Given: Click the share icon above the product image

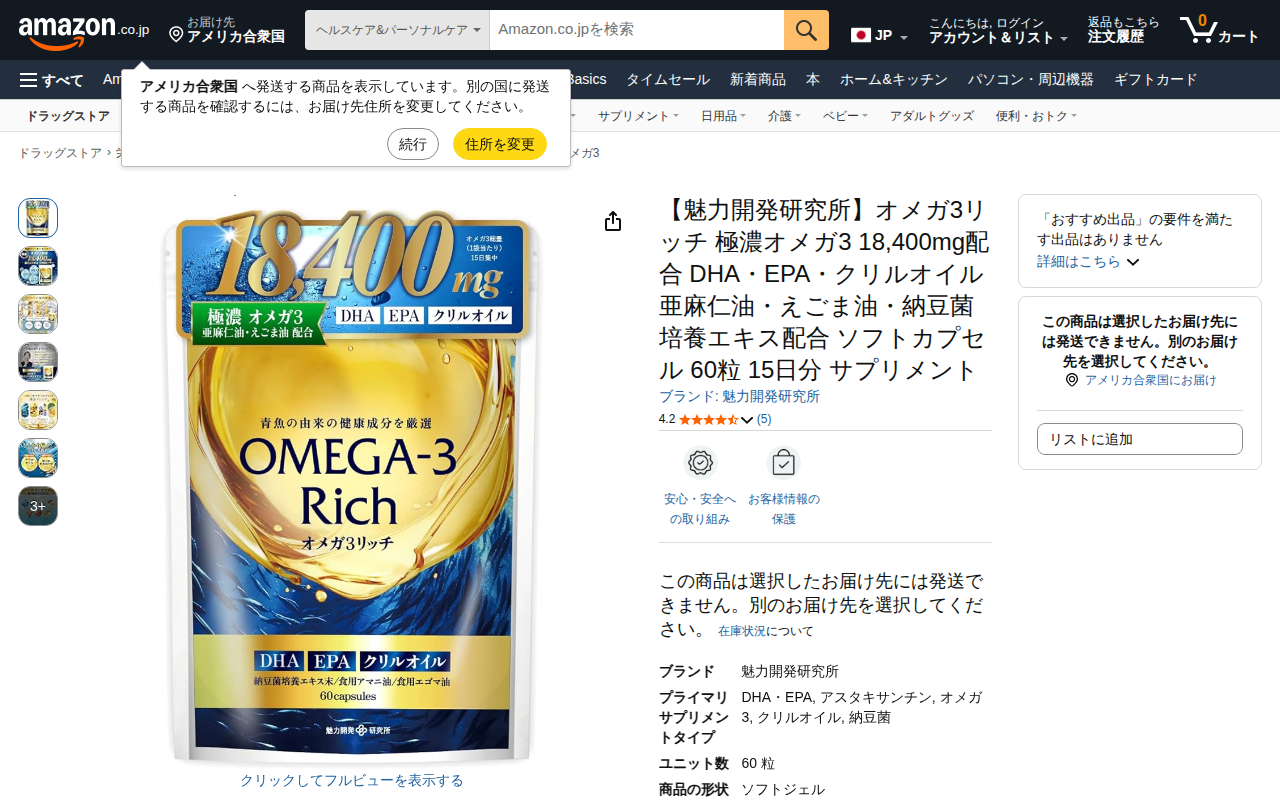Looking at the screenshot, I should [x=613, y=221].
